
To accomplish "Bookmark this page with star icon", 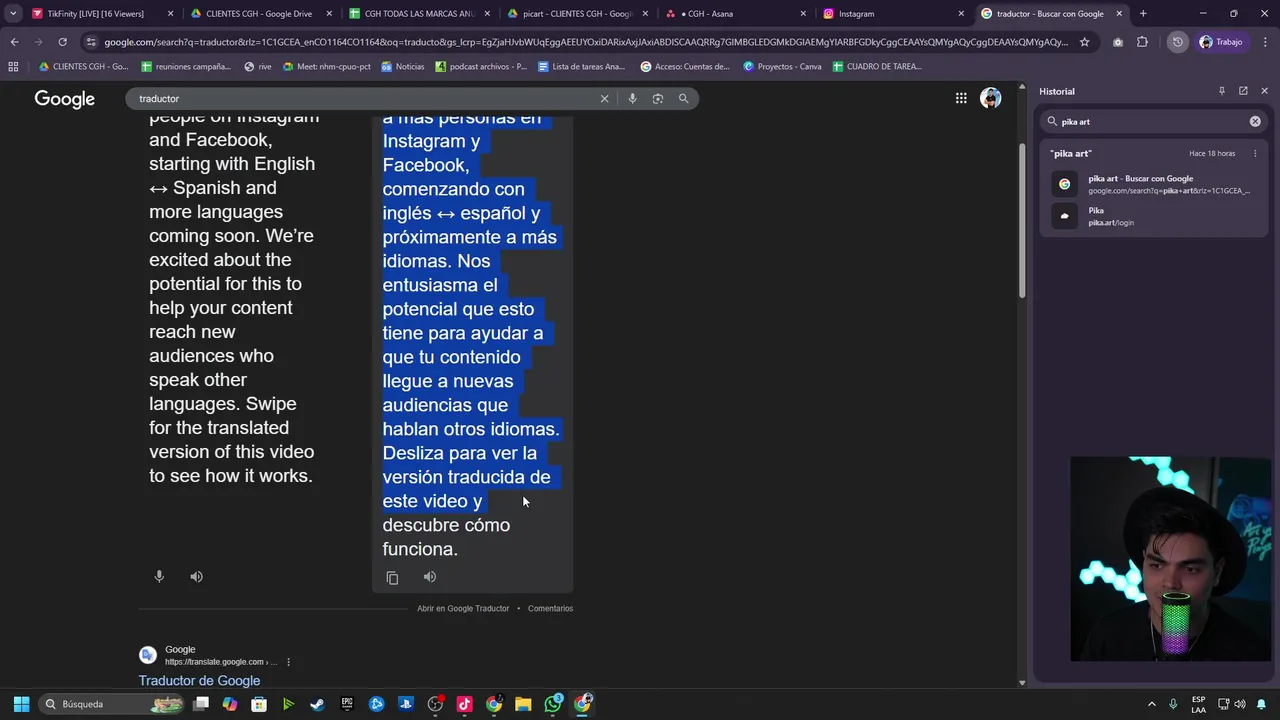I will [x=1084, y=42].
